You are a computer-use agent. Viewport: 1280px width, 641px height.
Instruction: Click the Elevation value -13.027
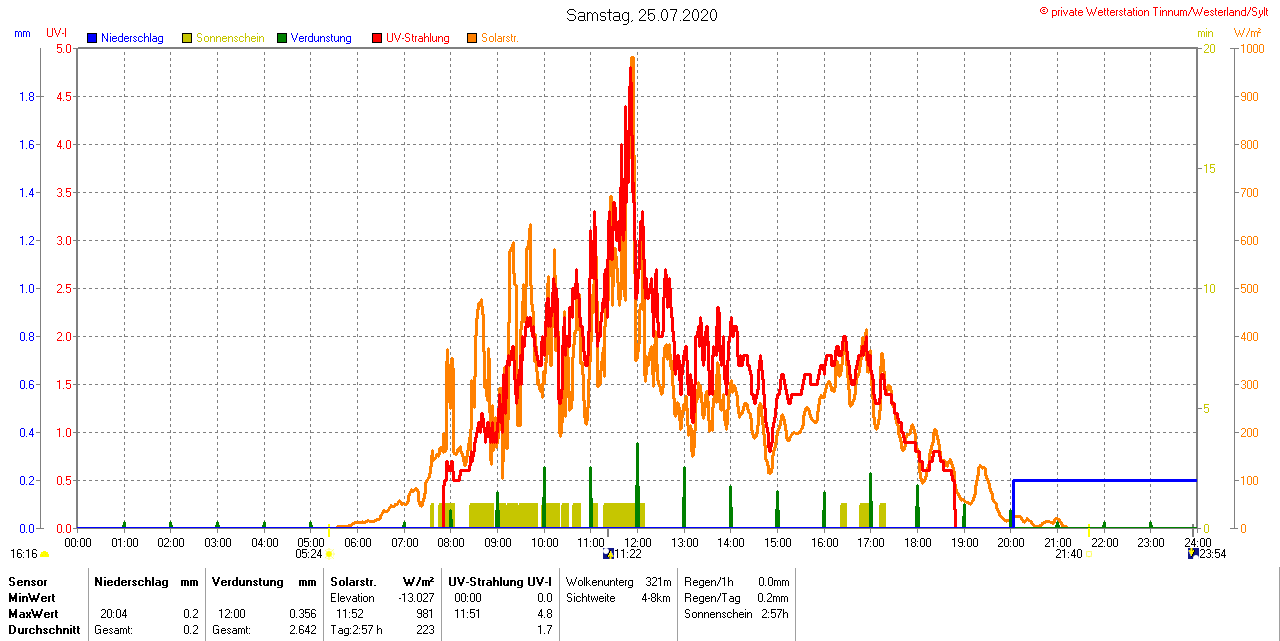coord(415,597)
